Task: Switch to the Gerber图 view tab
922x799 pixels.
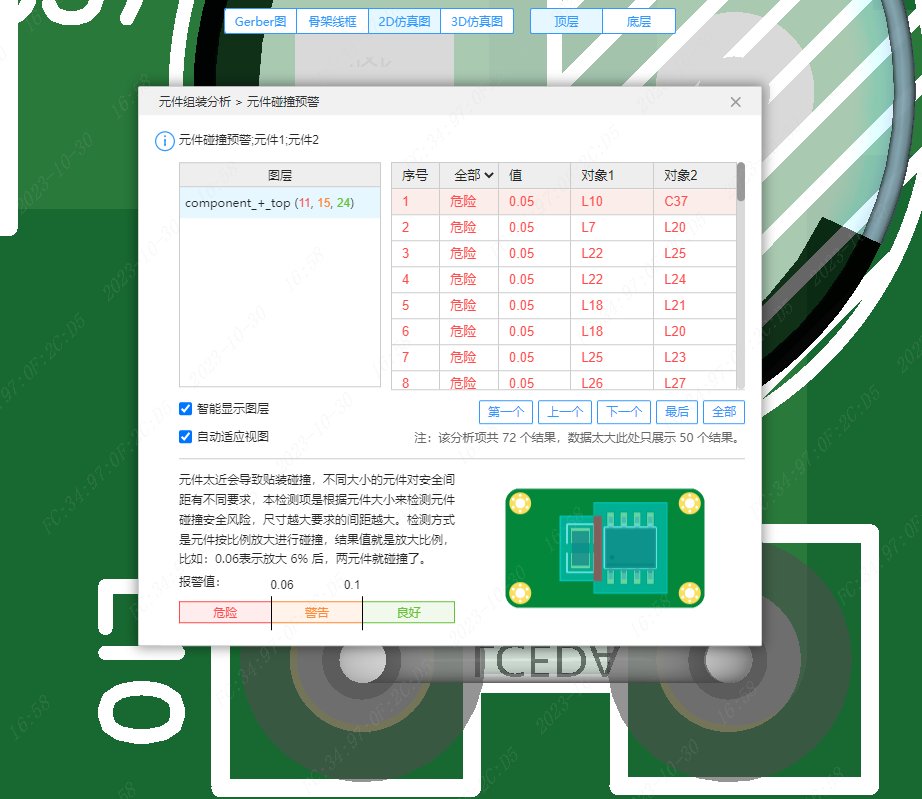Action: tap(260, 21)
